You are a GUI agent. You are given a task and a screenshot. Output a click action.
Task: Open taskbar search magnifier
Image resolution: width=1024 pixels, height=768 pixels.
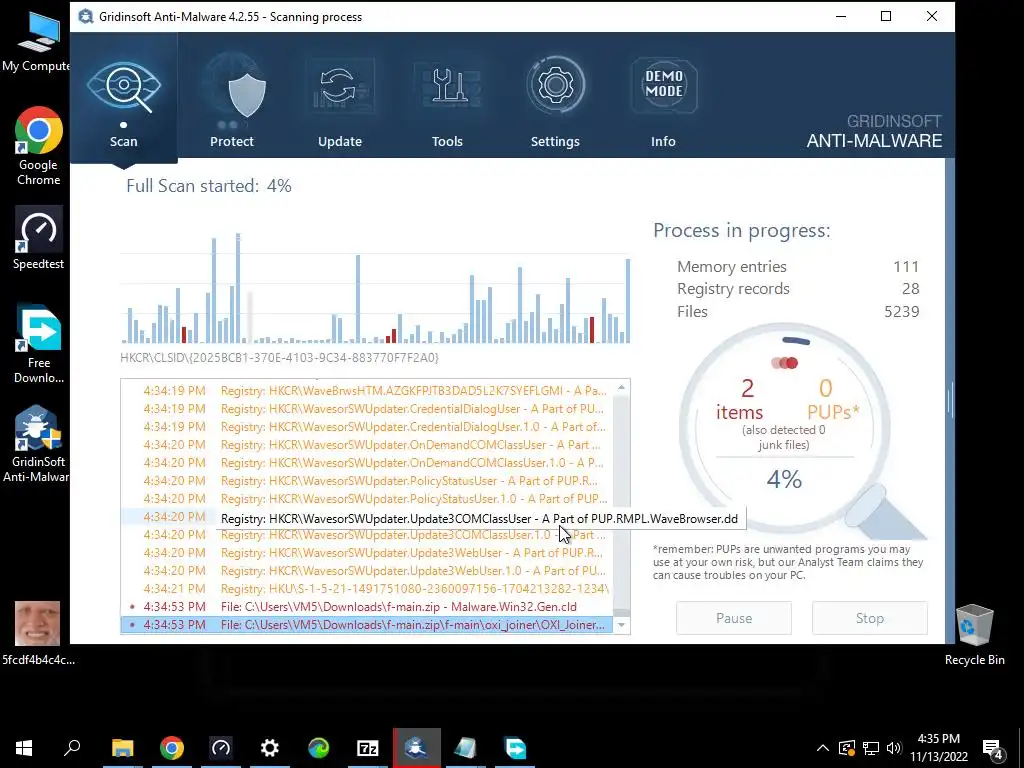(x=72, y=748)
